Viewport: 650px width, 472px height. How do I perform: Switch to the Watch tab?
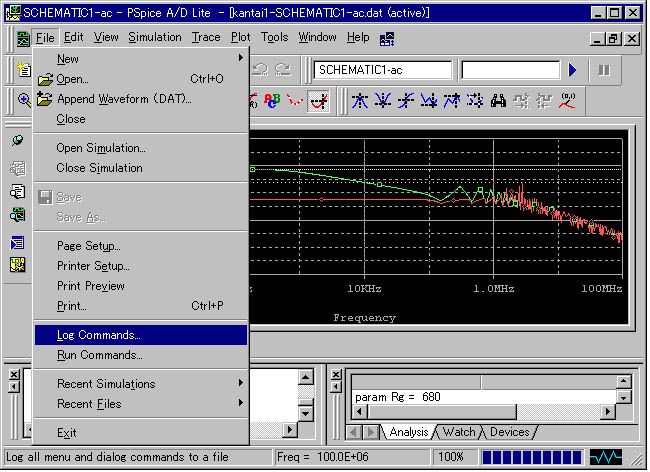tap(459, 432)
